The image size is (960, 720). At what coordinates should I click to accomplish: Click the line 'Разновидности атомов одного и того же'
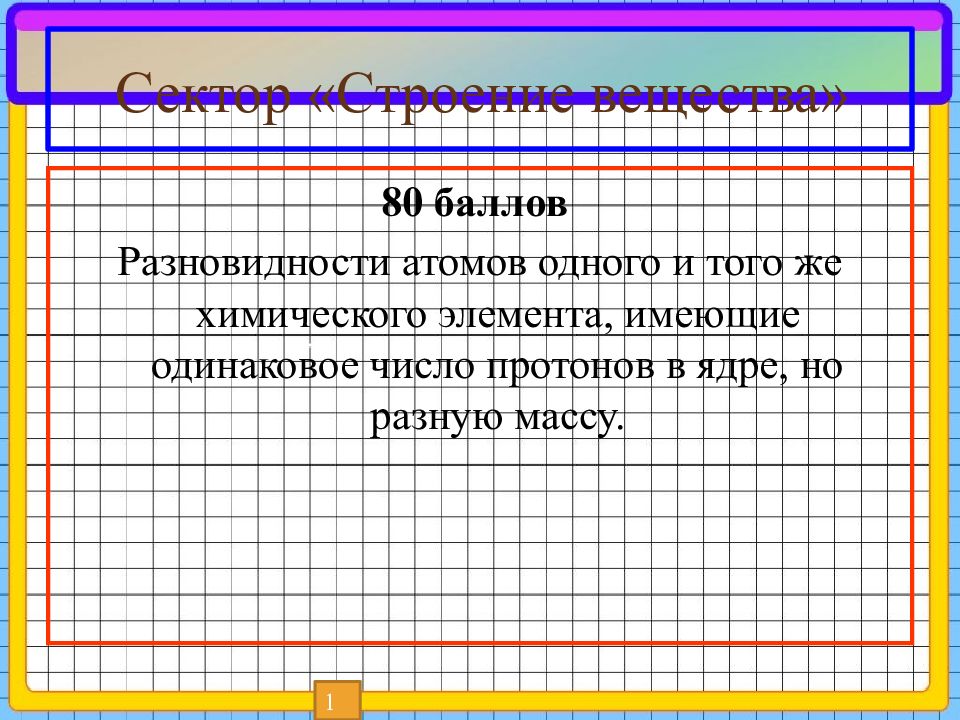click(x=479, y=263)
